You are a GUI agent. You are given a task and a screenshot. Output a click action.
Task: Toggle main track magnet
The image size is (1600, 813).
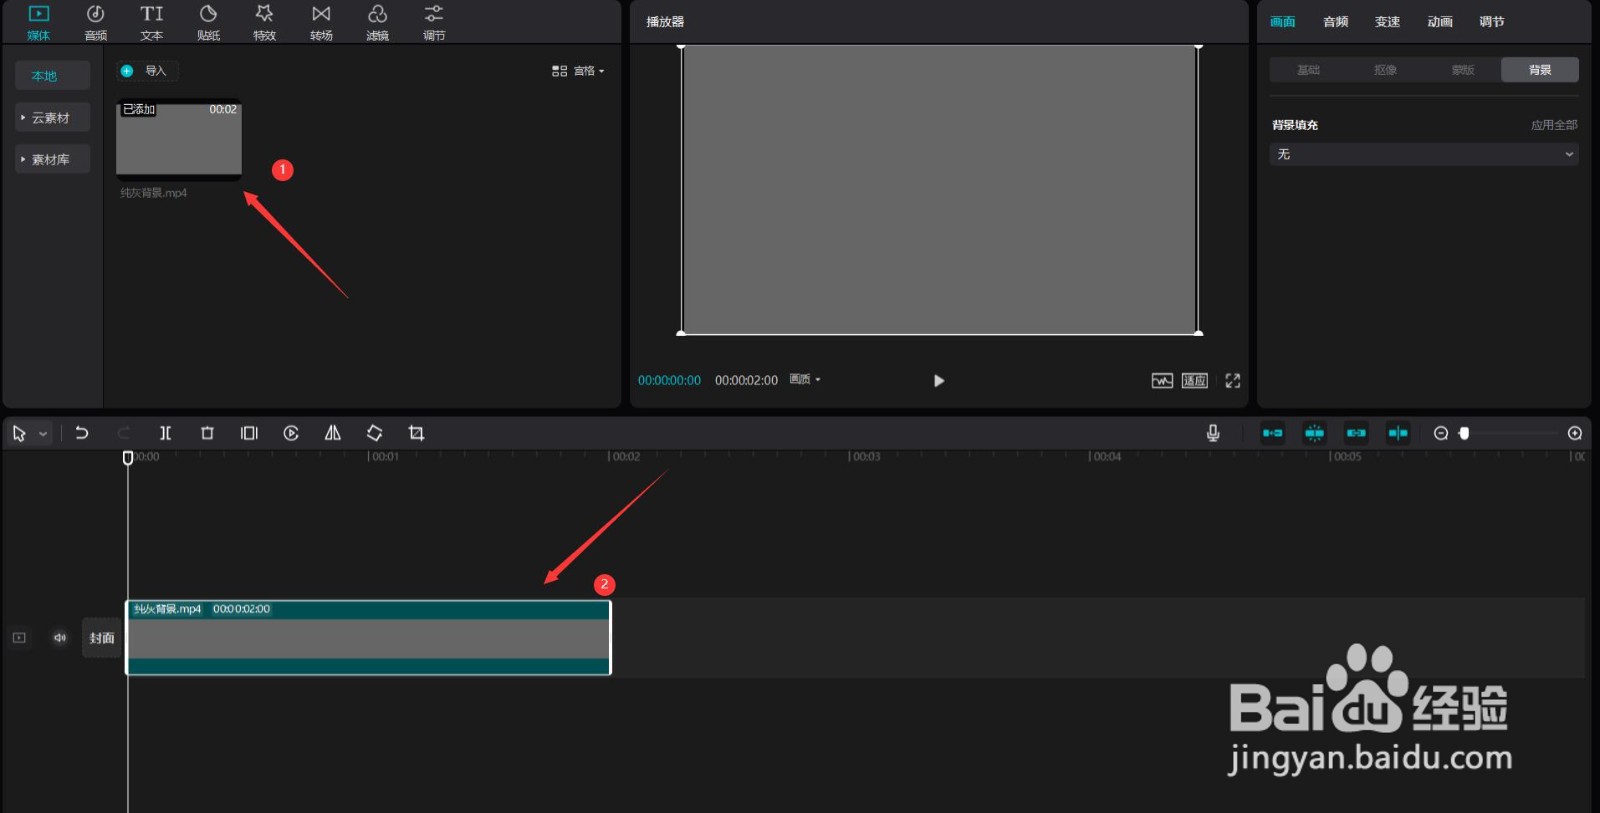coord(1272,433)
